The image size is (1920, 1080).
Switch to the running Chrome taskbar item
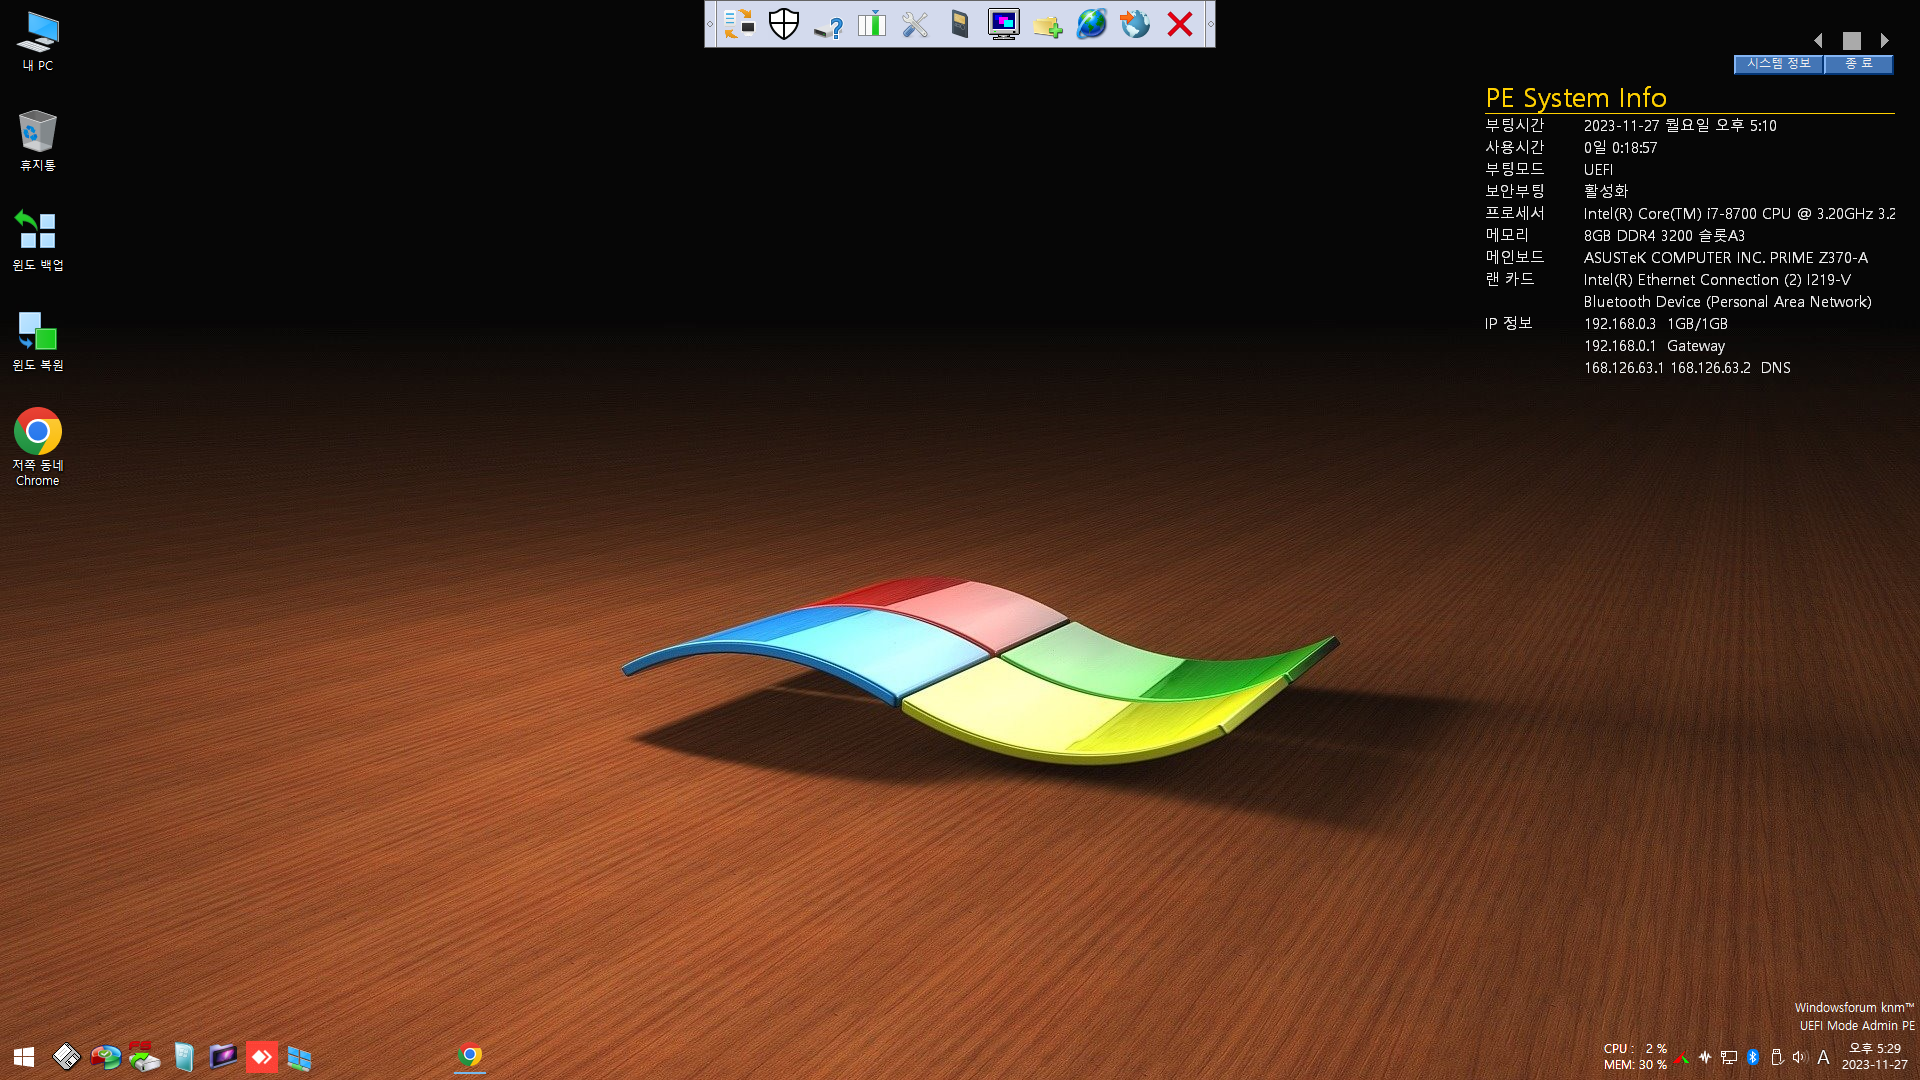[470, 1057]
